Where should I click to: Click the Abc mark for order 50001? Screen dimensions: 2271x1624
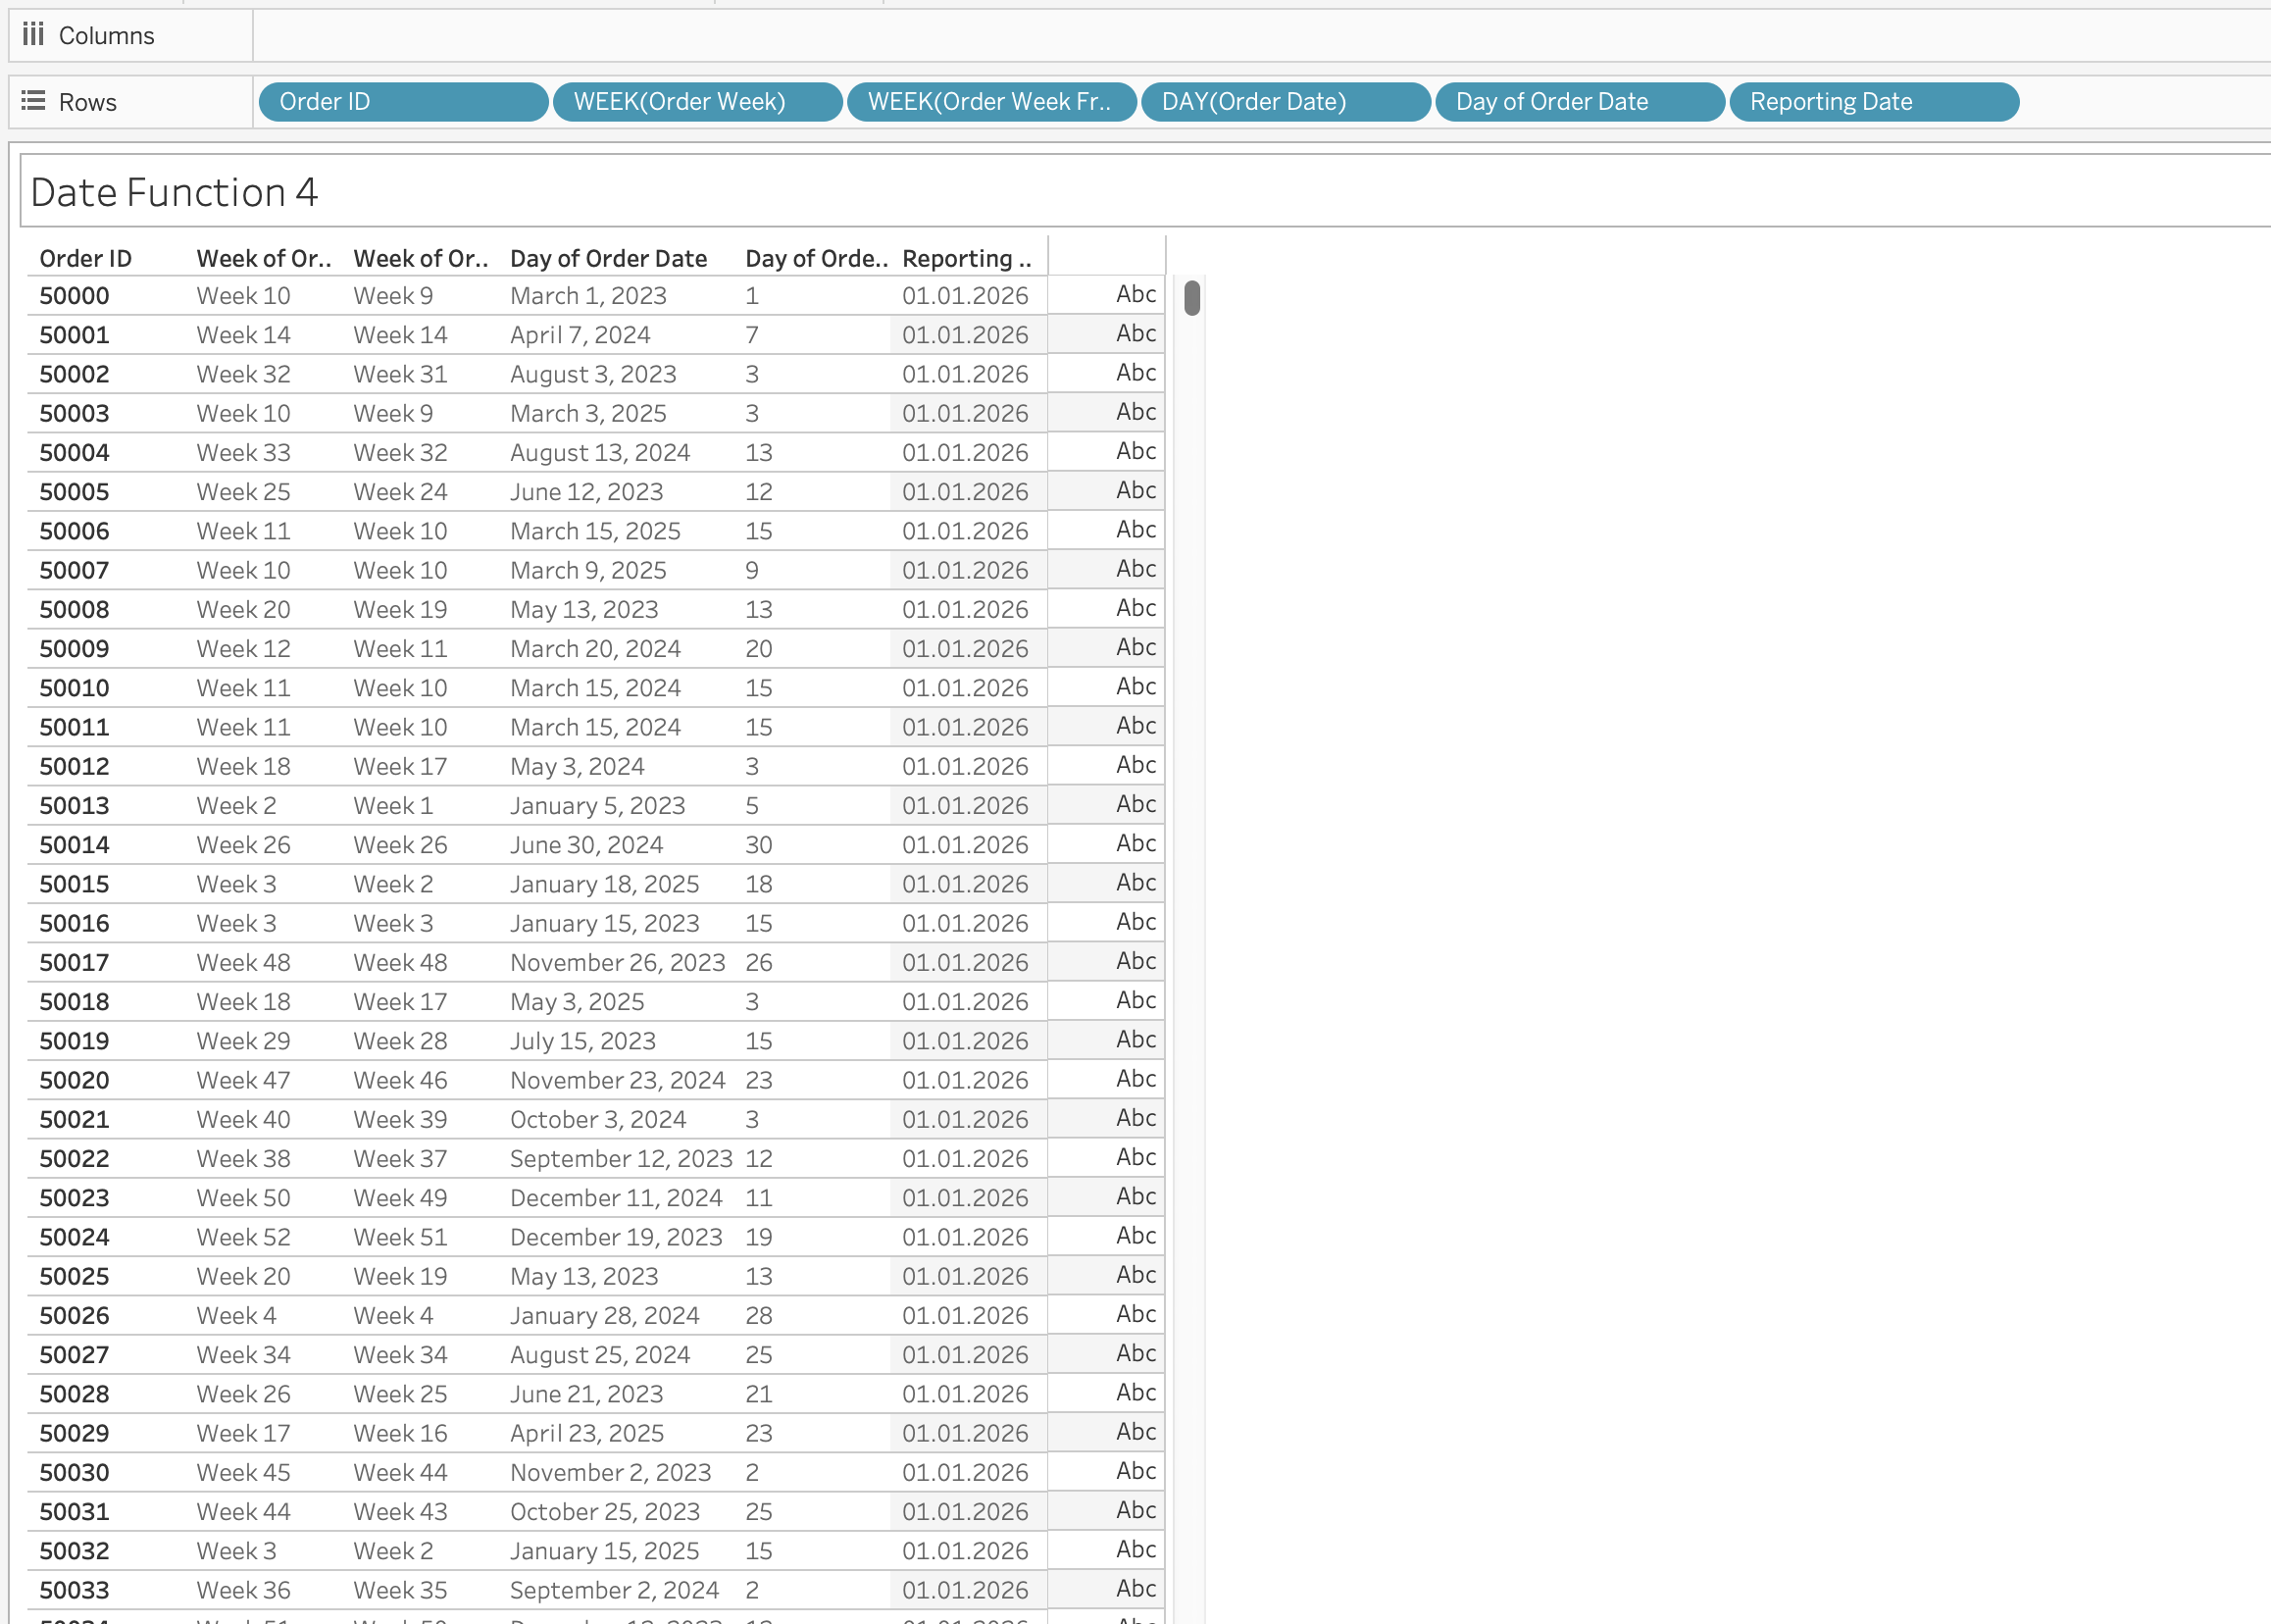(x=1135, y=334)
